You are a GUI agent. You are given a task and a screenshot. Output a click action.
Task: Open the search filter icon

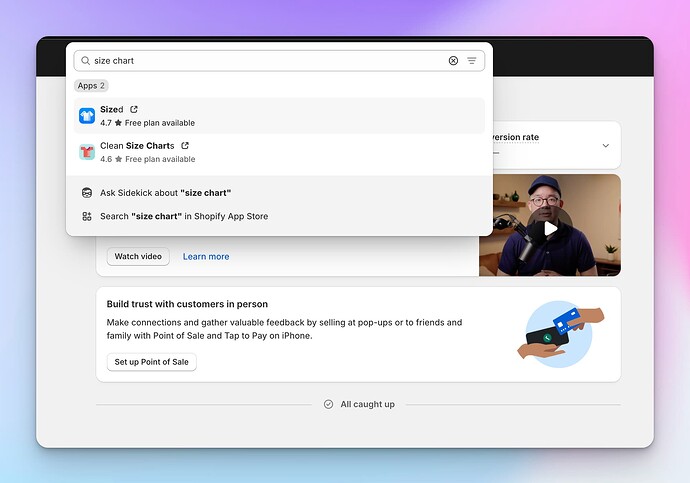tap(472, 61)
